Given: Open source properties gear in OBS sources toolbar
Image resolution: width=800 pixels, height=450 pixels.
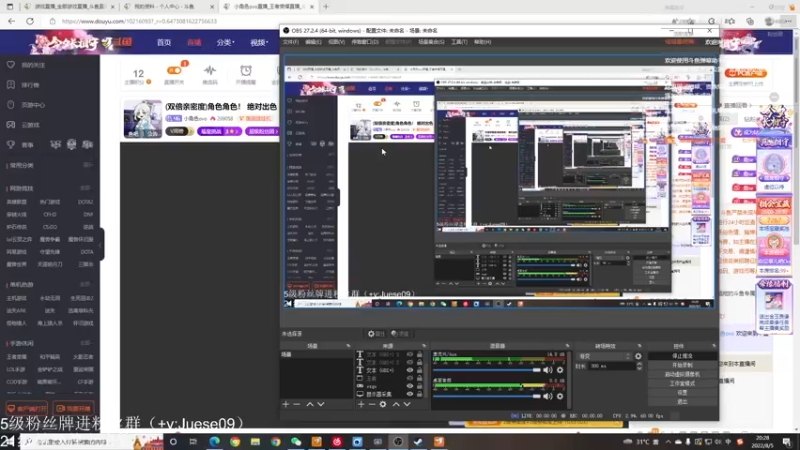Looking at the screenshot, I should point(383,404).
